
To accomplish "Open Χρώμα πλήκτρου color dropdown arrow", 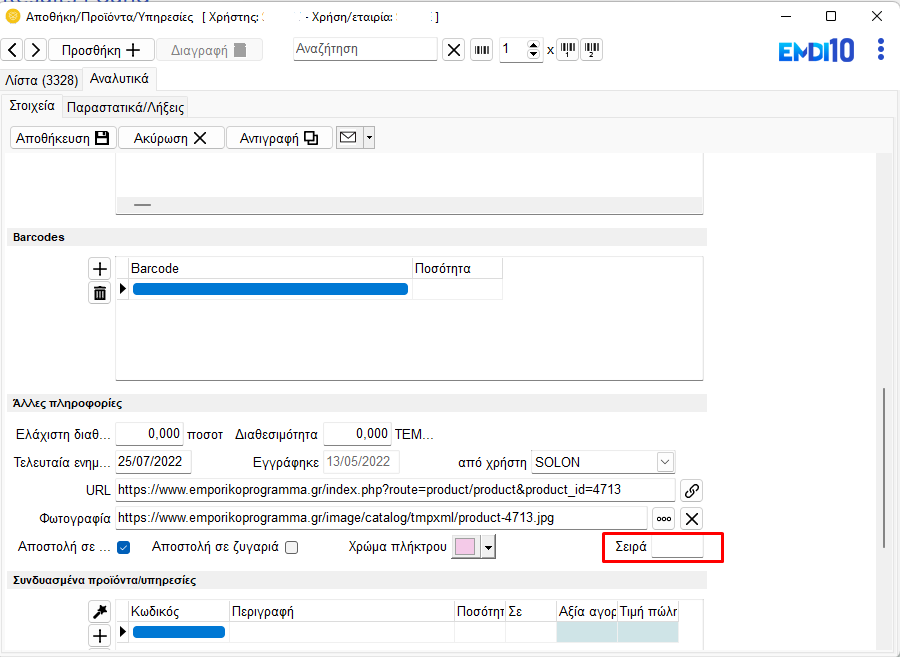I will [488, 547].
